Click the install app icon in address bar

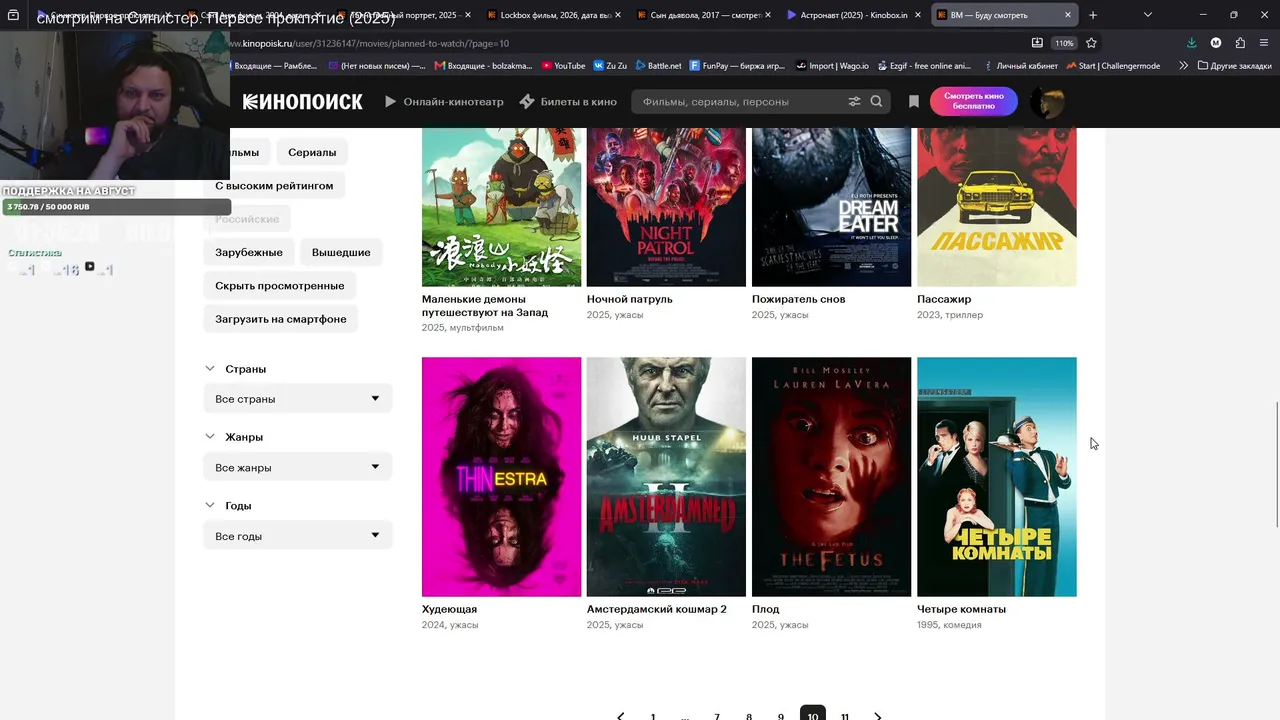click(1037, 43)
